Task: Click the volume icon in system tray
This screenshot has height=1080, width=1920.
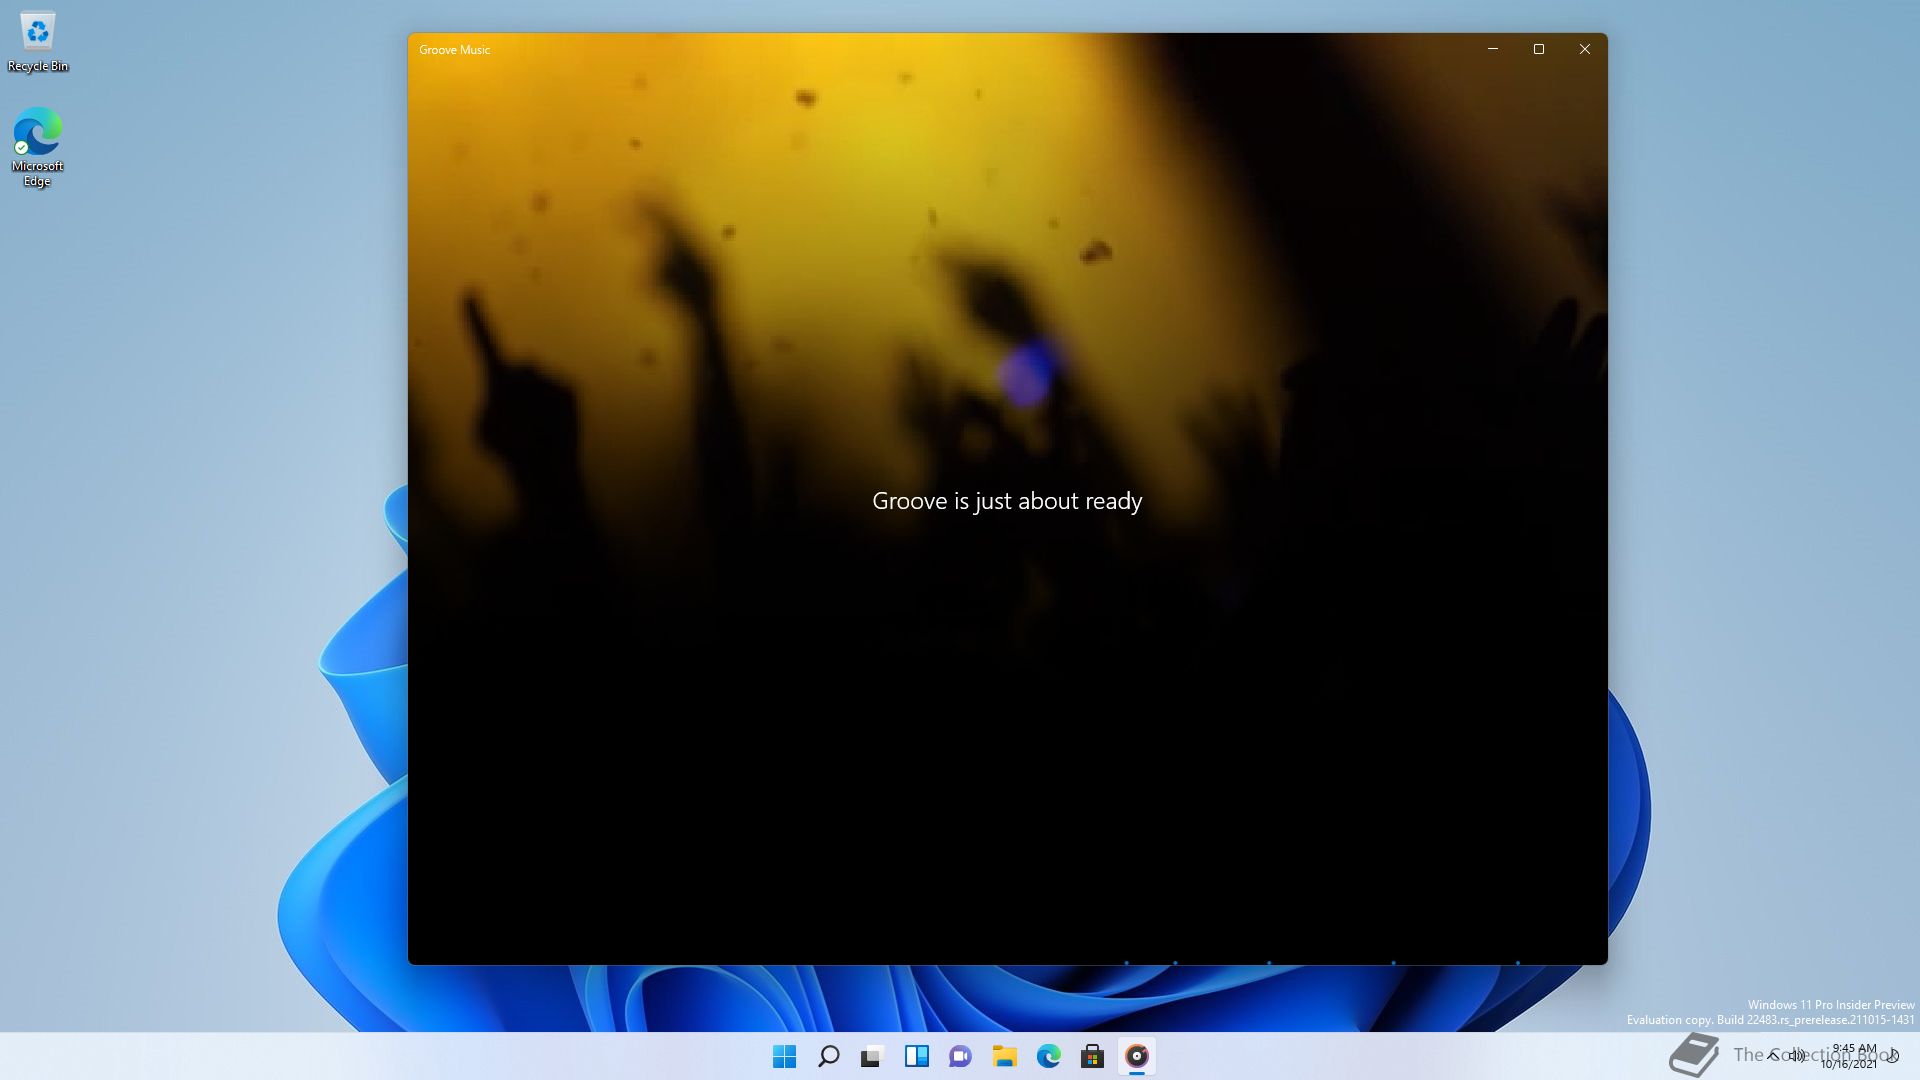Action: coord(1798,1056)
